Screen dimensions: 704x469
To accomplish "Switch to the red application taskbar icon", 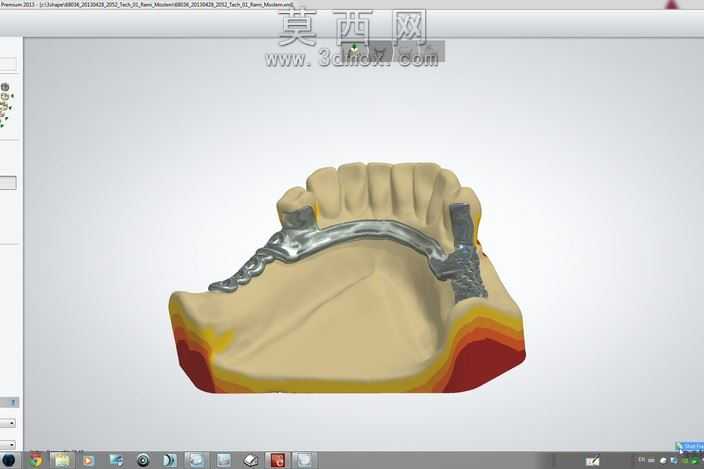I will click(x=277, y=460).
